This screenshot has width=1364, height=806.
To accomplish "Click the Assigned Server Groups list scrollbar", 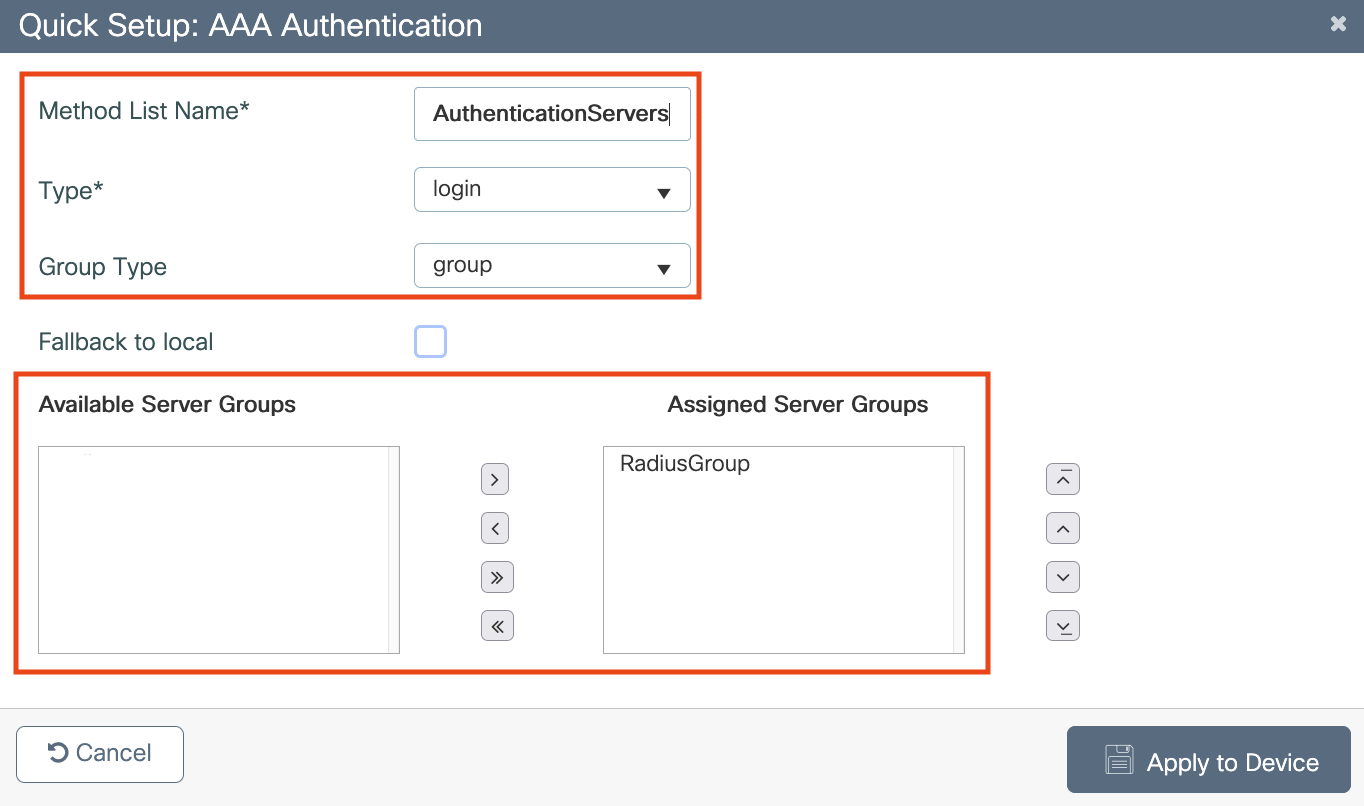I will pyautogui.click(x=958, y=550).
